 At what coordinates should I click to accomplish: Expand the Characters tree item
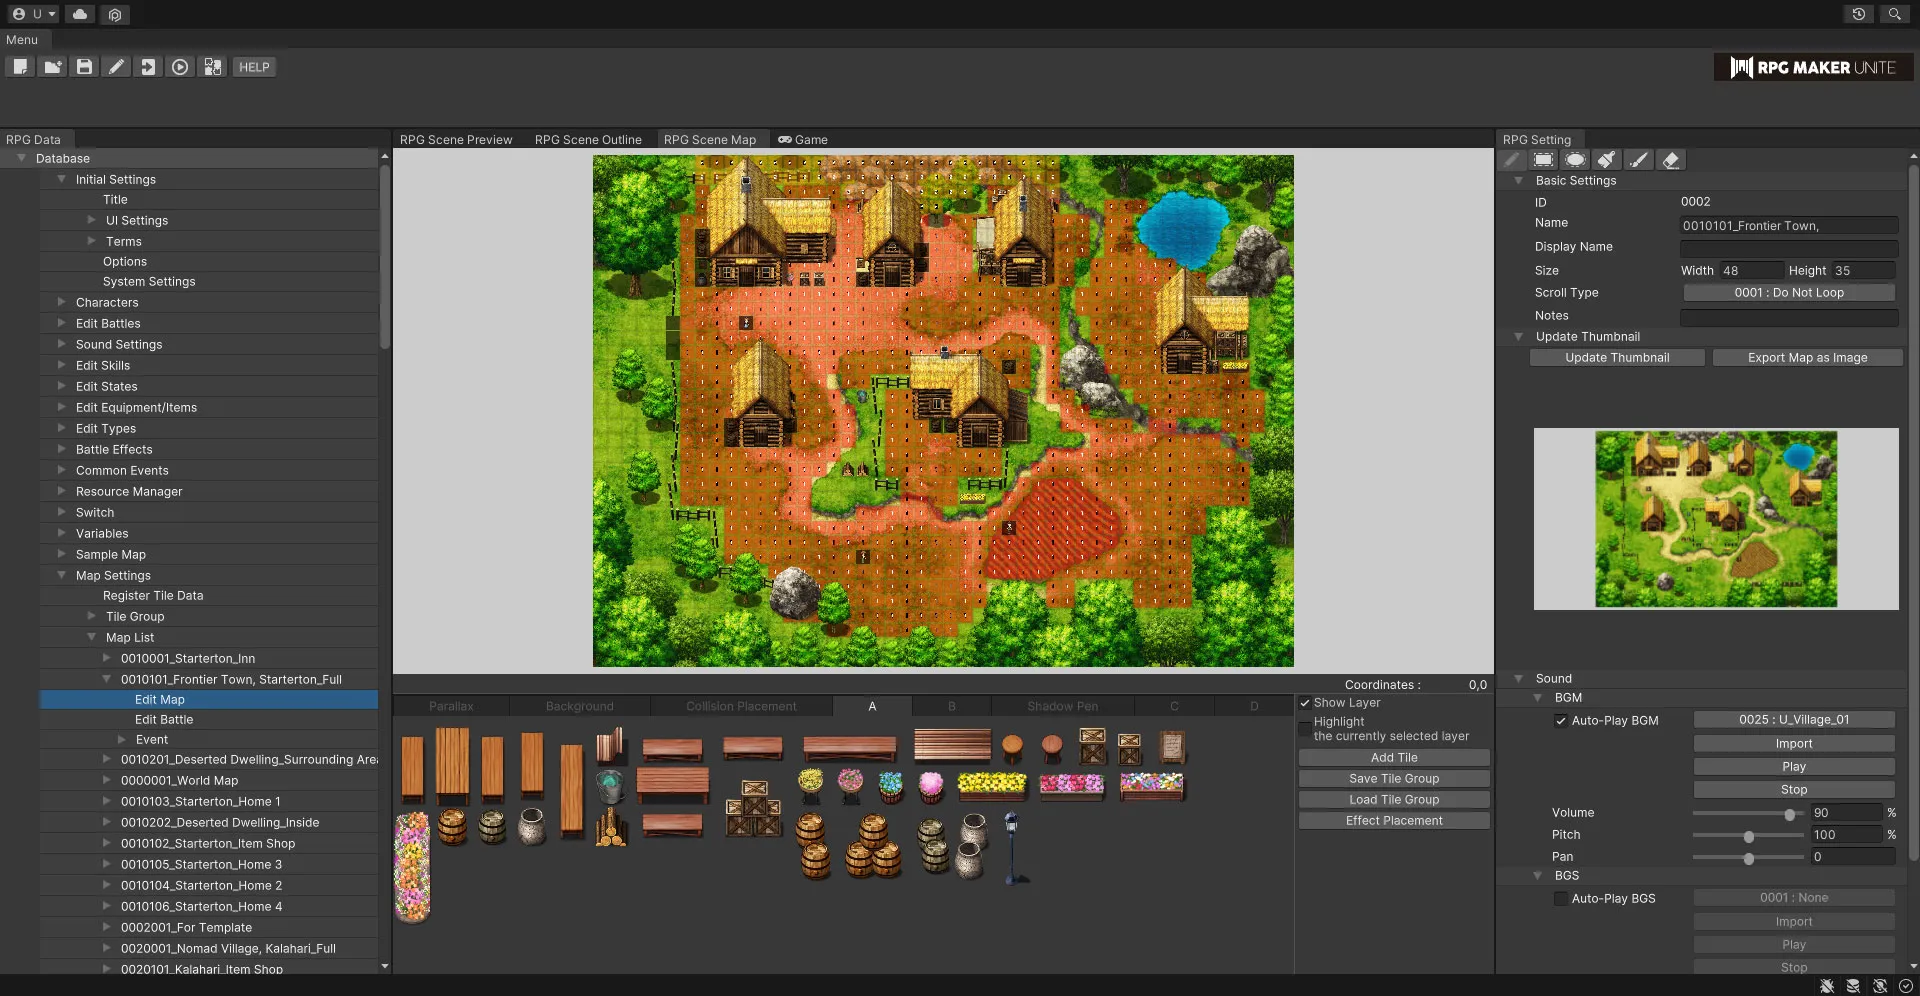click(62, 302)
